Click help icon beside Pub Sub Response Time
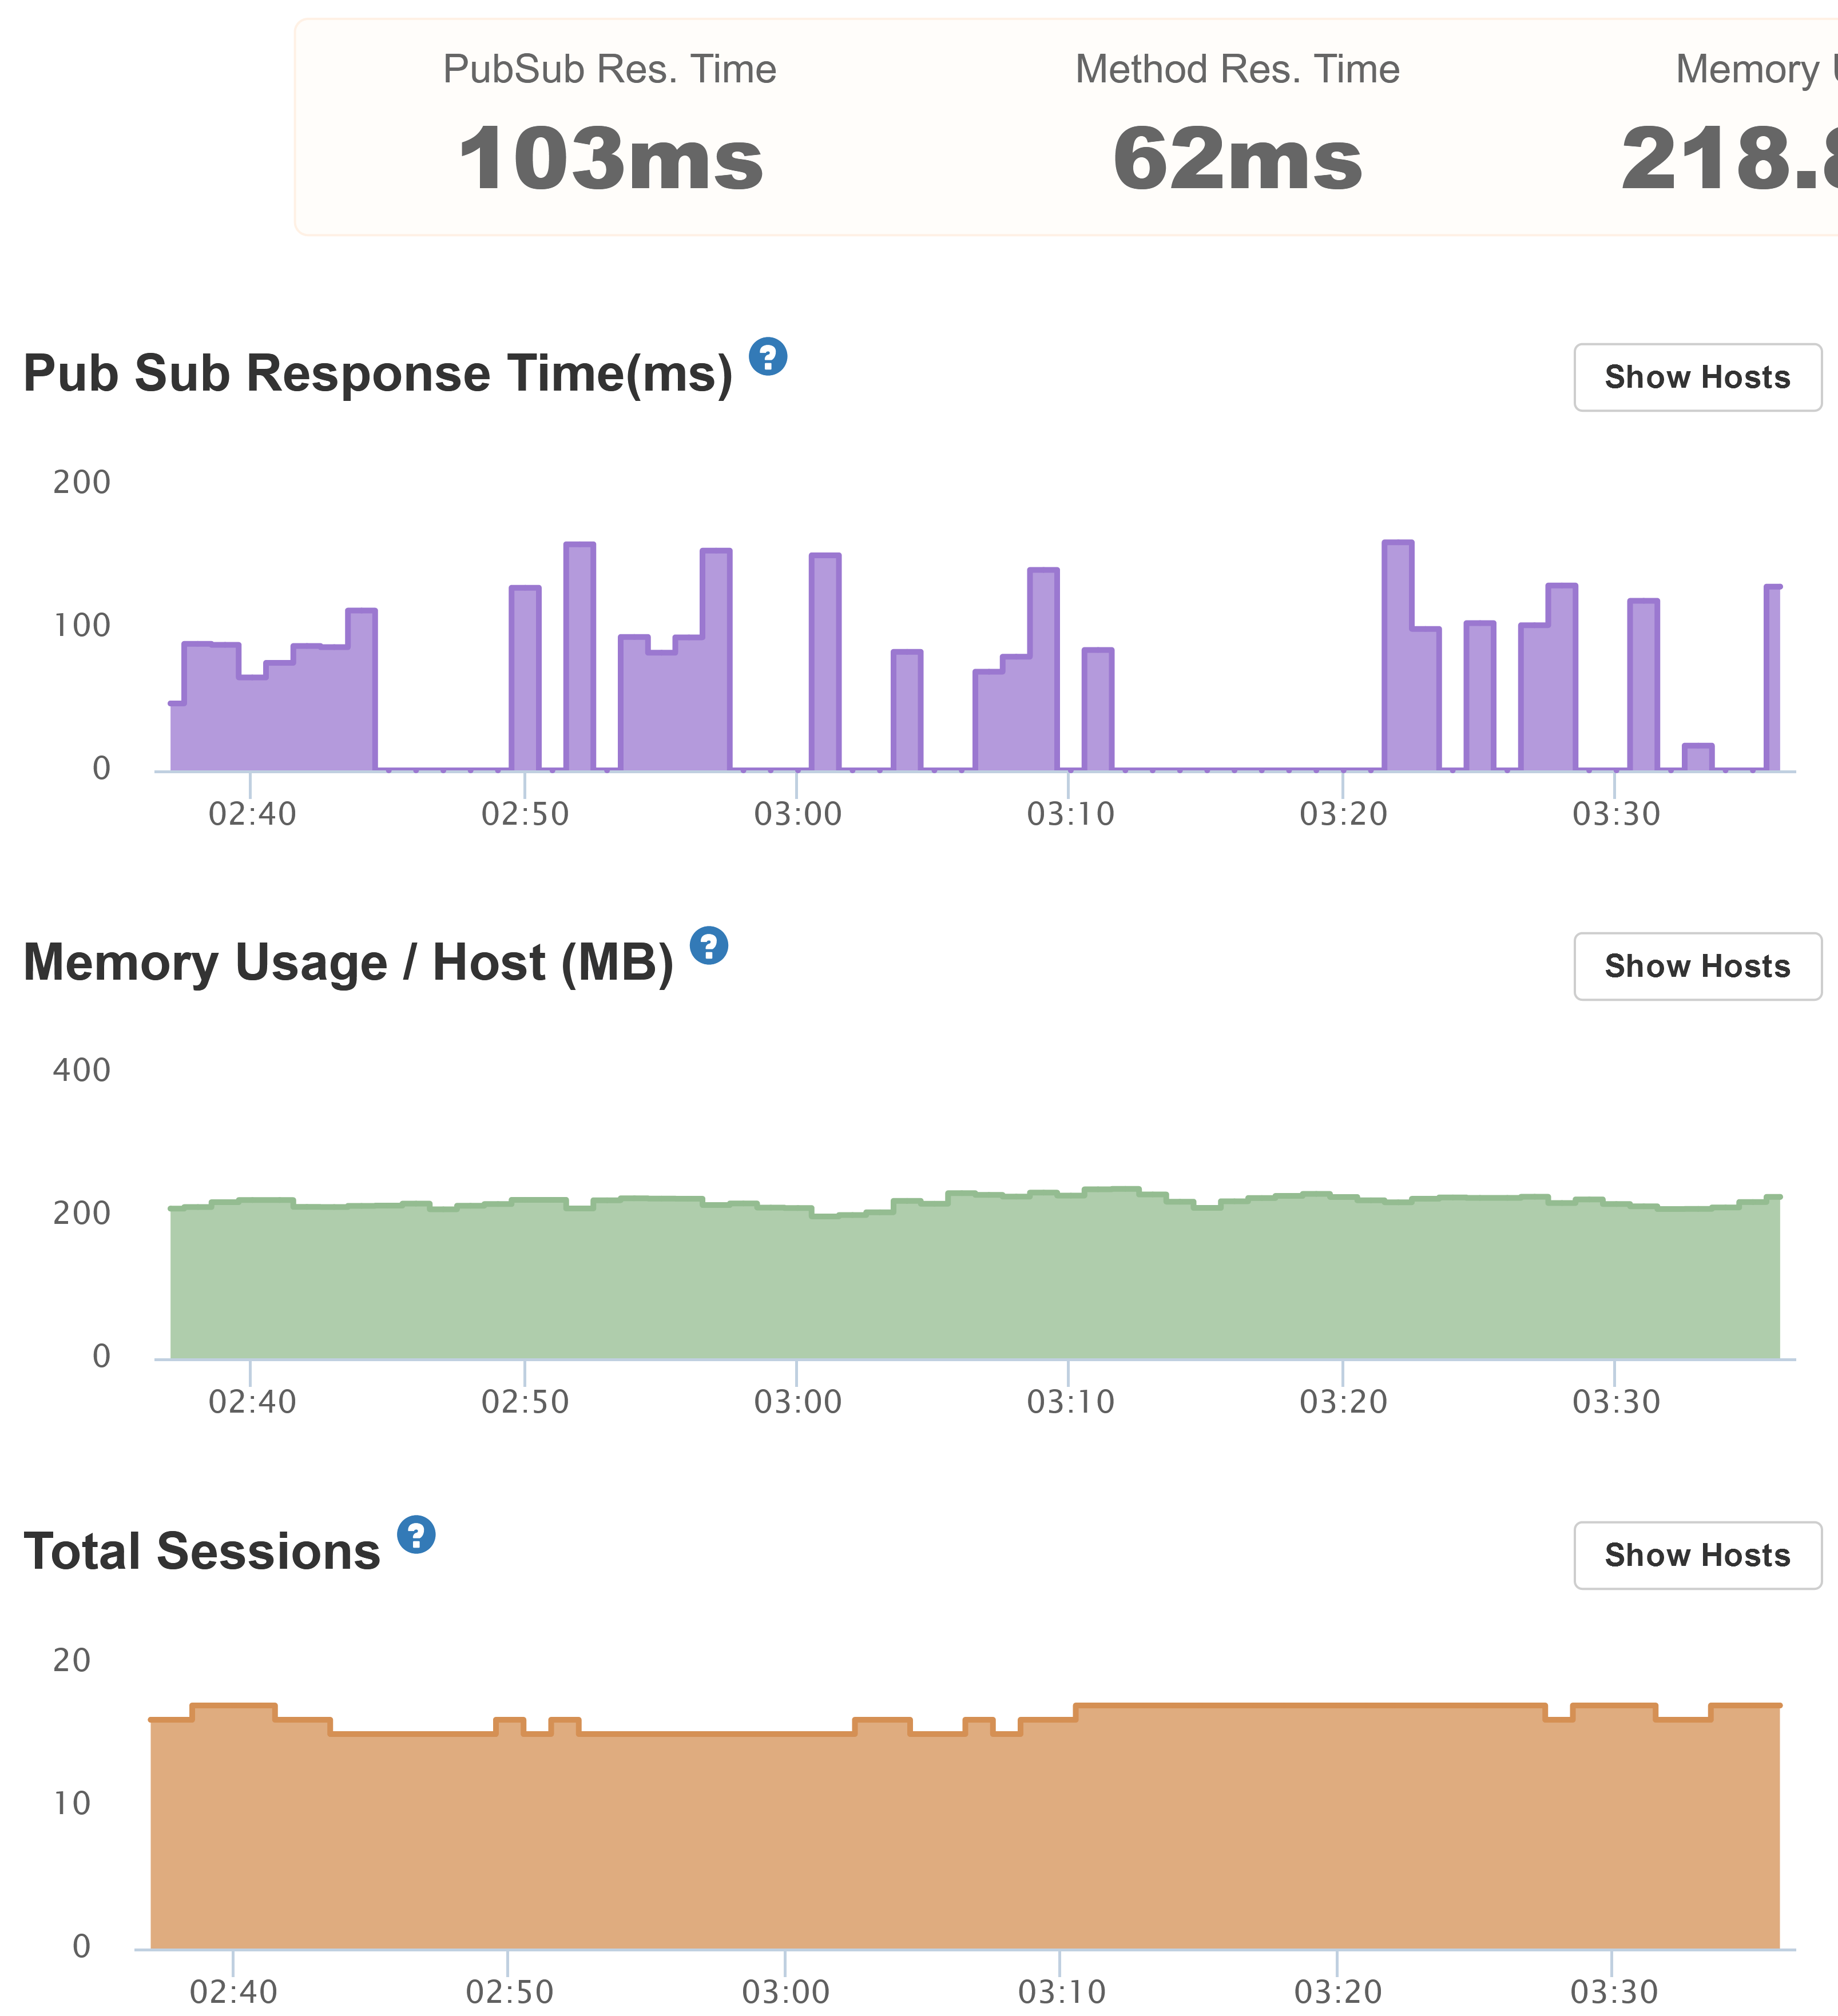Viewport: 1838px width, 2016px height. [x=768, y=357]
